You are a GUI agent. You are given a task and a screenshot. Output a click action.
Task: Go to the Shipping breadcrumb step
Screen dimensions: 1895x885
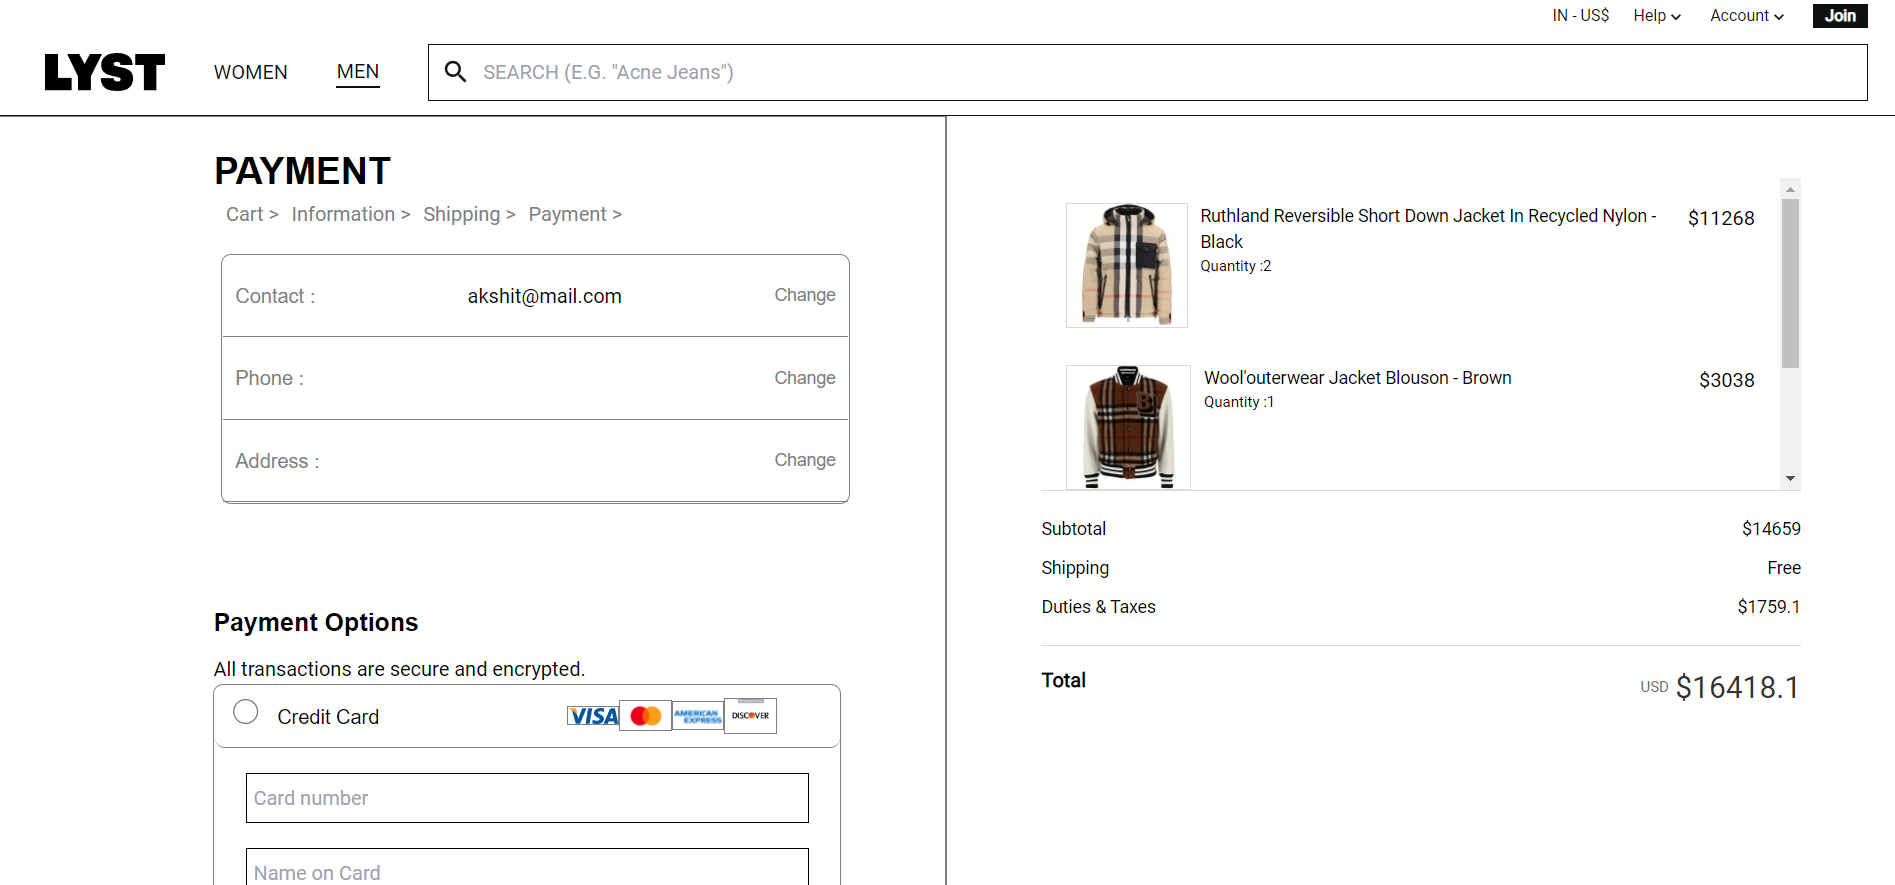pos(461,214)
